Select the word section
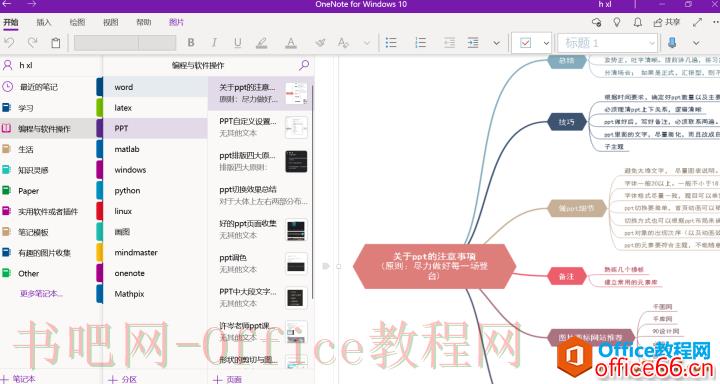 155,87
